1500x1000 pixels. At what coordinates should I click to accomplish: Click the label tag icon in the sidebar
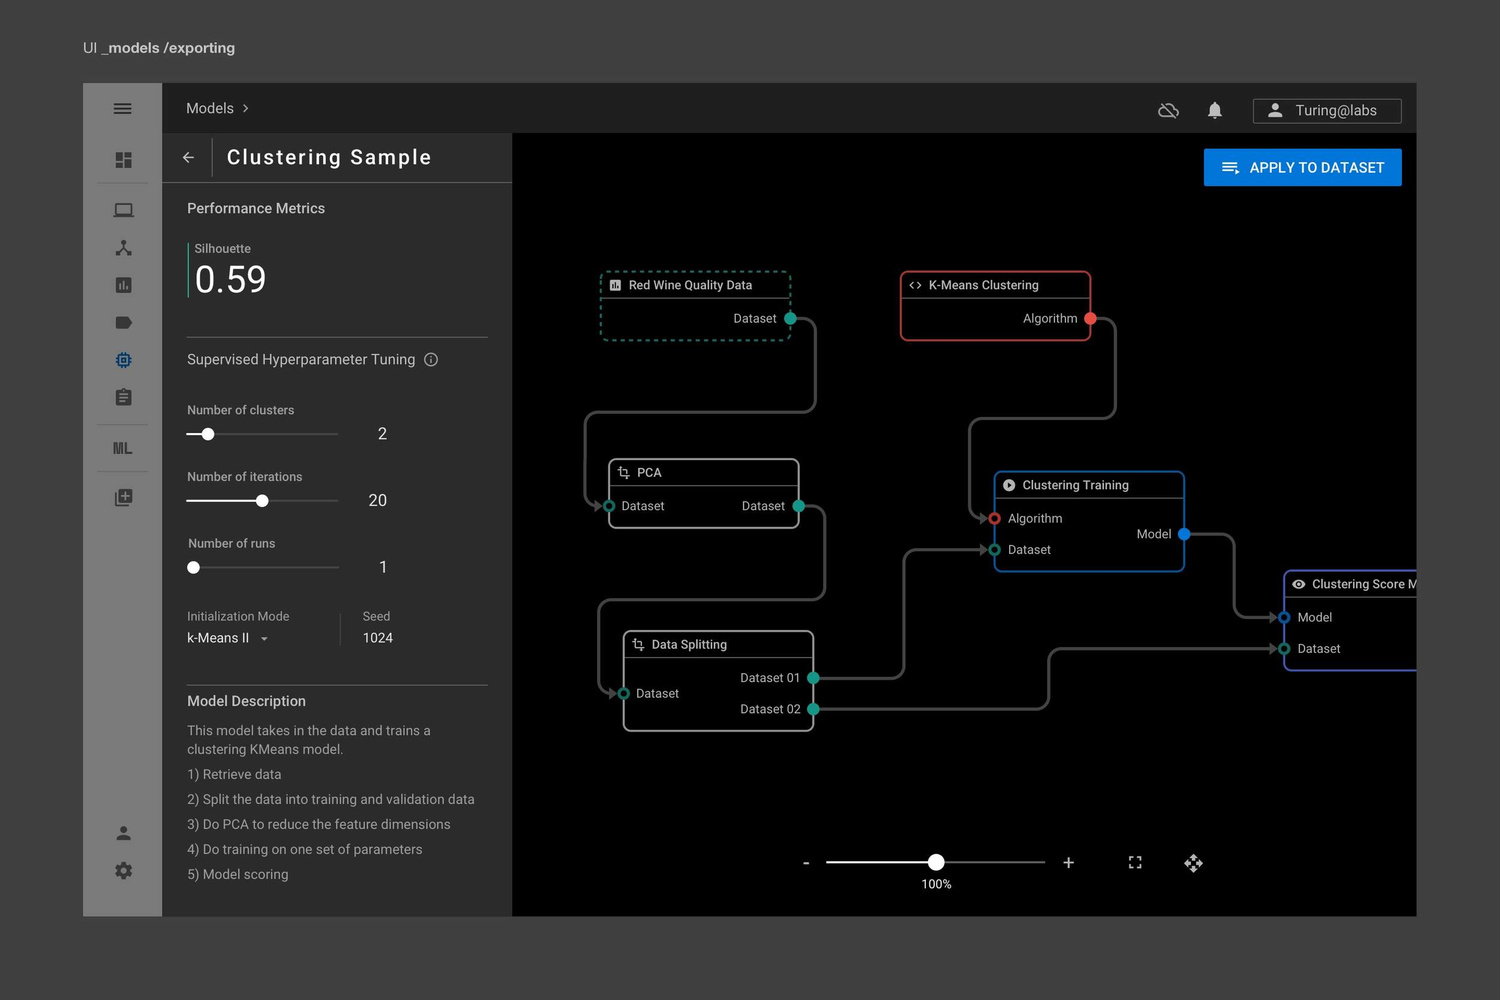123,323
